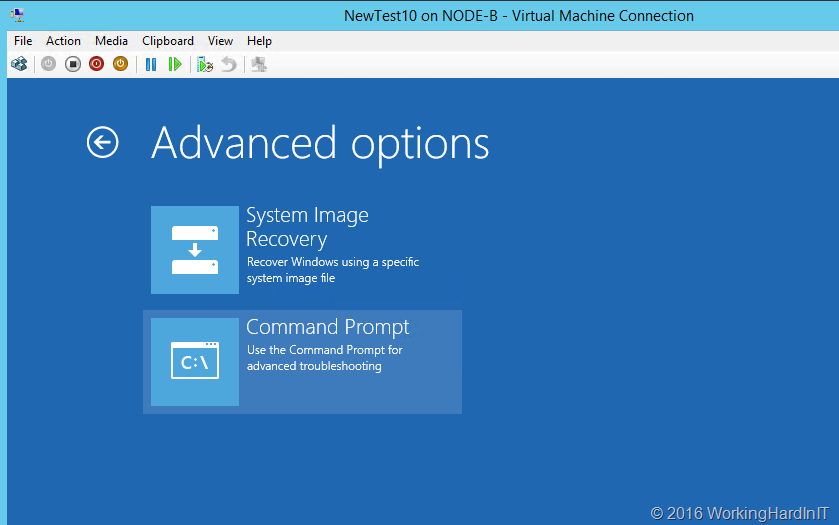839x525 pixels.
Task: Pause the virtual machine
Action: [x=151, y=65]
